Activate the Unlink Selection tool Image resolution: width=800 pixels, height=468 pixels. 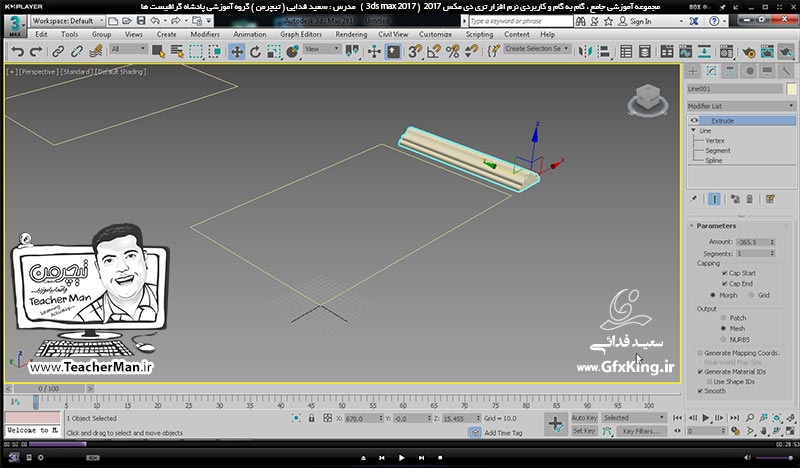point(77,52)
